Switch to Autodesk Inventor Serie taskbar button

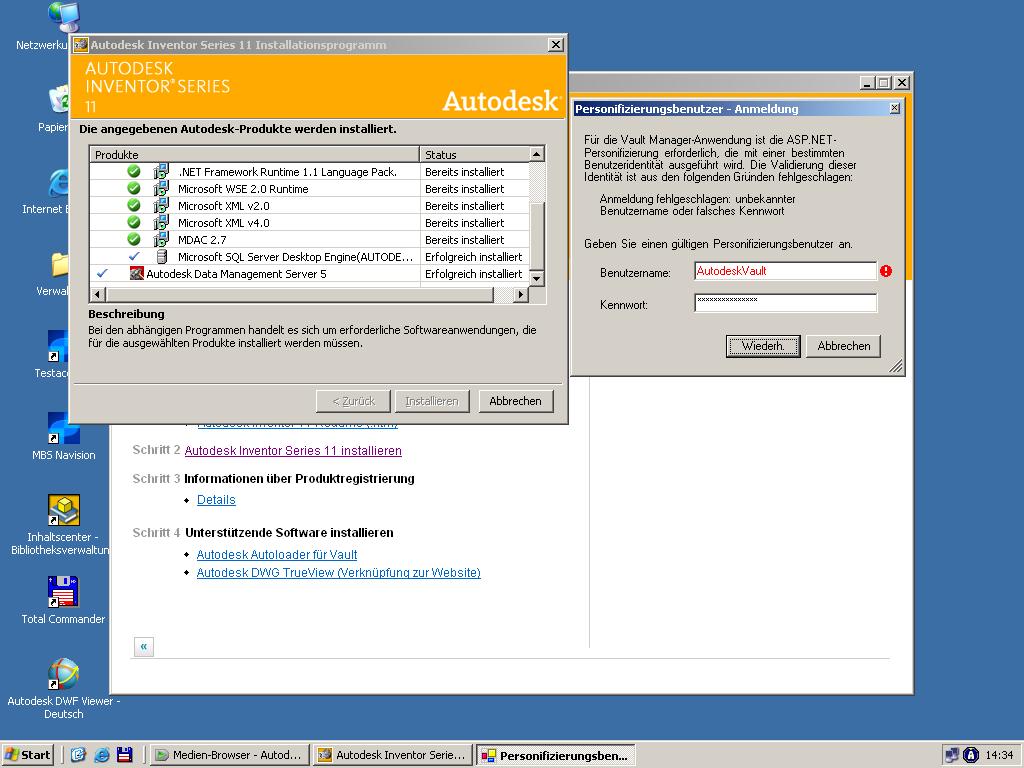(392, 755)
